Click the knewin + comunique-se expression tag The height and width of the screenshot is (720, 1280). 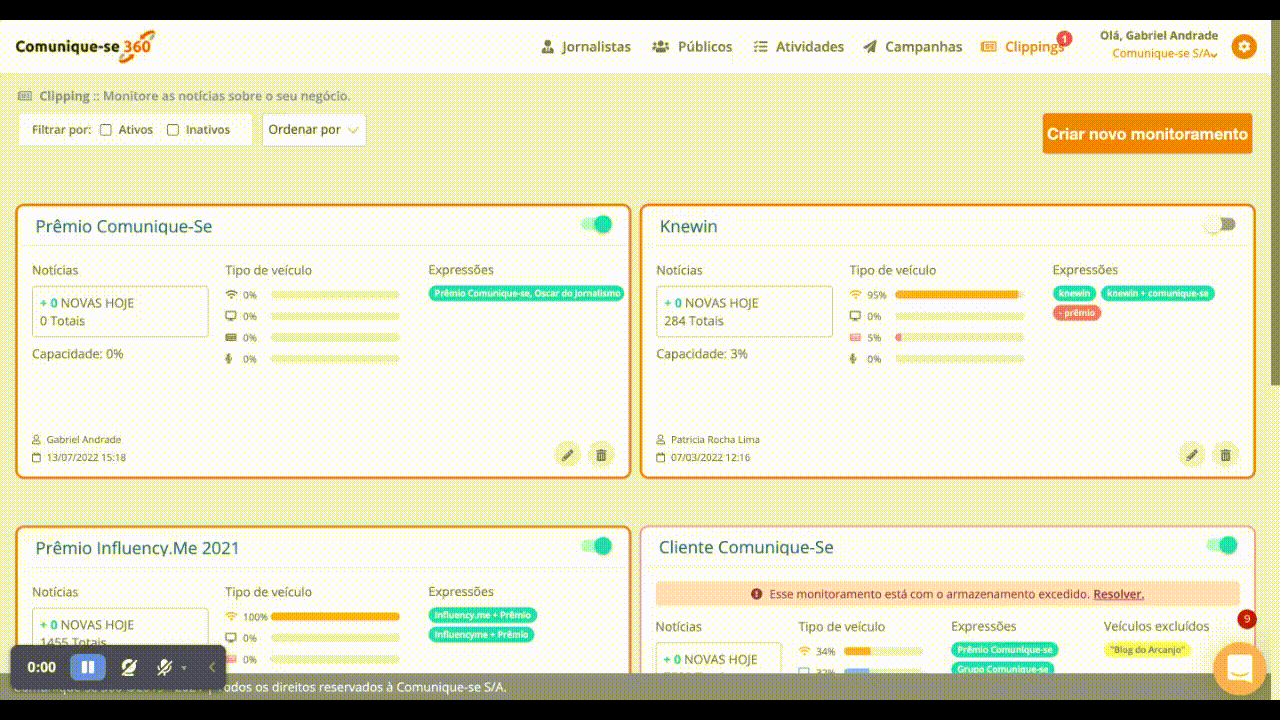pos(1158,293)
